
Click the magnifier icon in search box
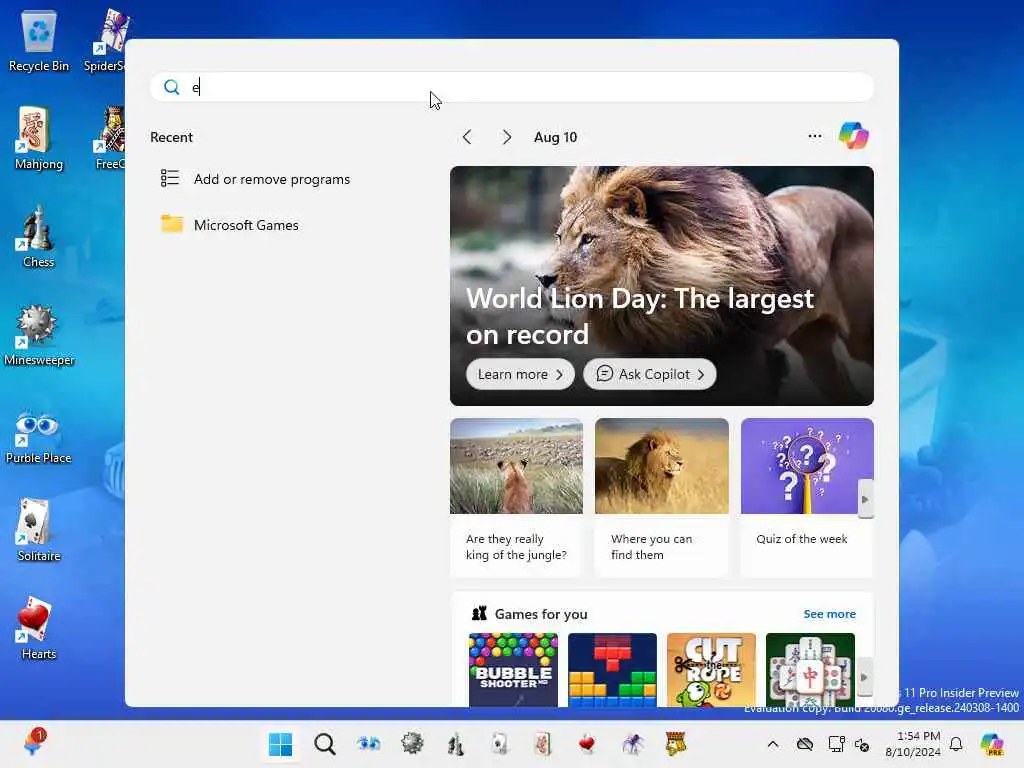tap(172, 87)
